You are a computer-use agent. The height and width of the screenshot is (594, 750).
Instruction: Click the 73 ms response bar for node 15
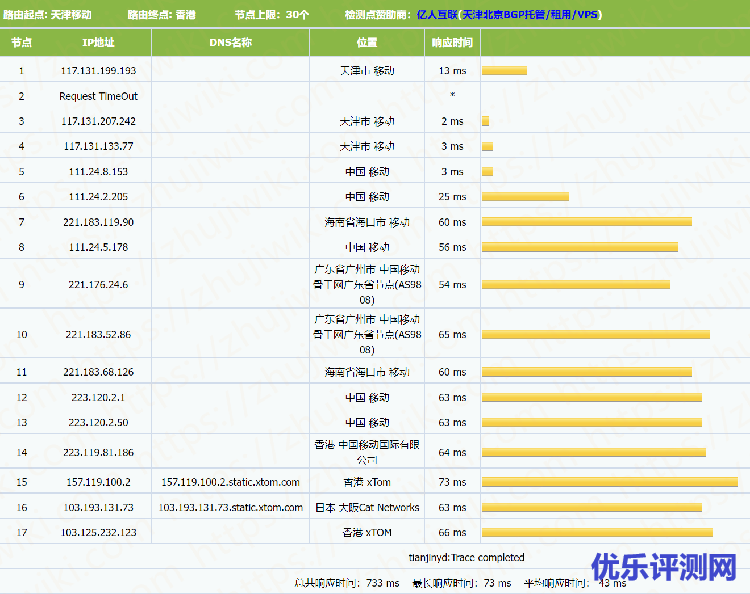coord(609,482)
